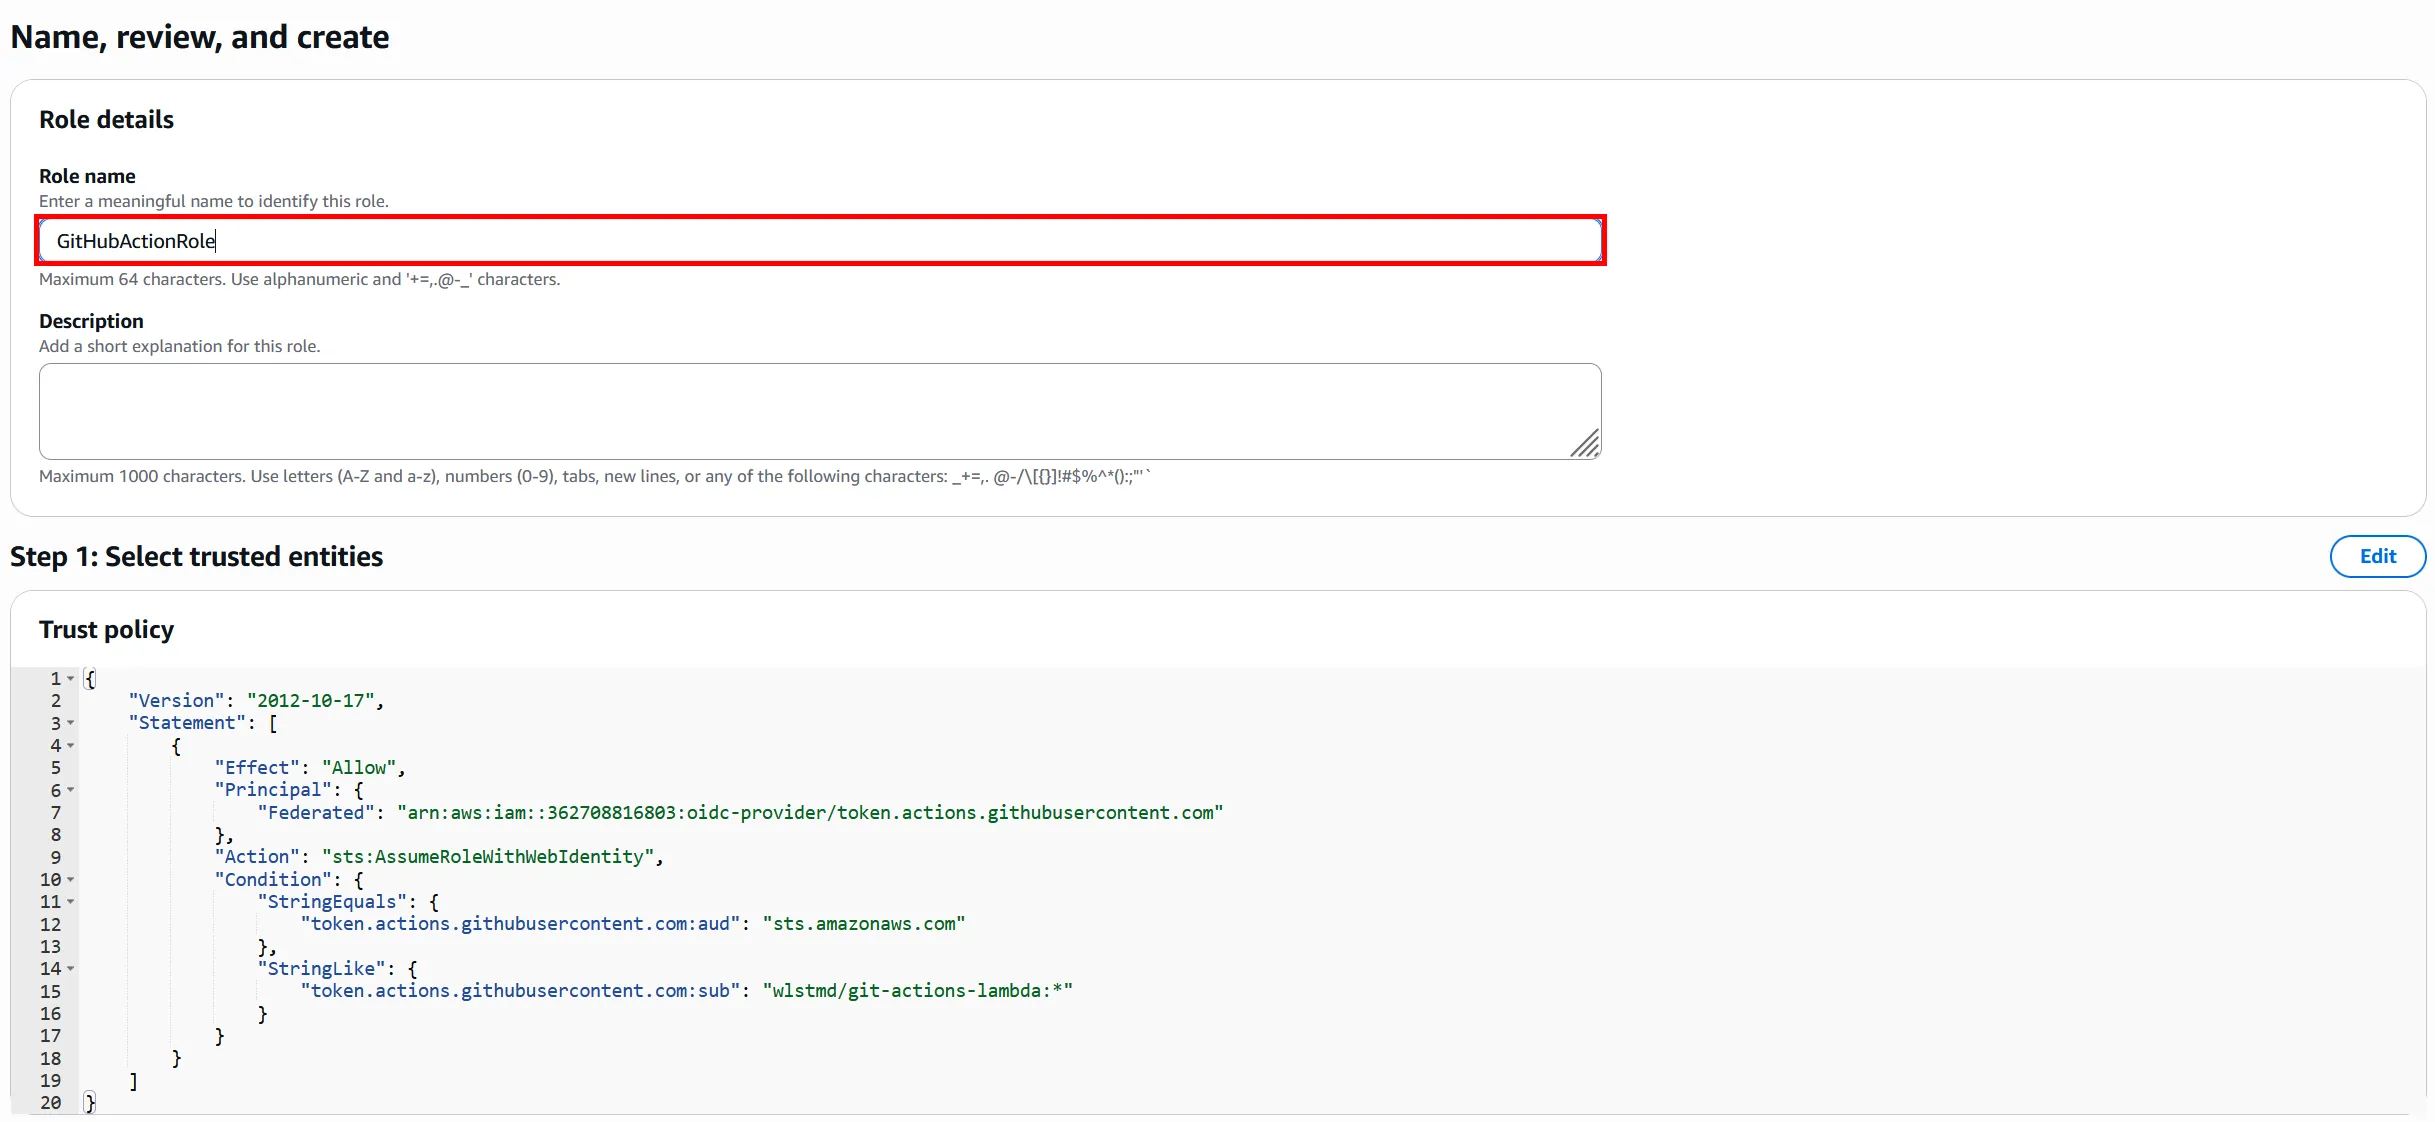Click the closing brace on line 20

(90, 1103)
